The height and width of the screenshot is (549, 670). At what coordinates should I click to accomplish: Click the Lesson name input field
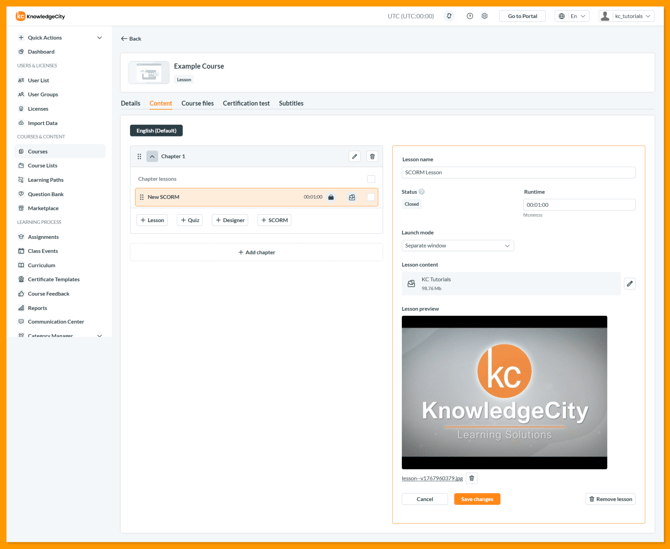pos(518,172)
